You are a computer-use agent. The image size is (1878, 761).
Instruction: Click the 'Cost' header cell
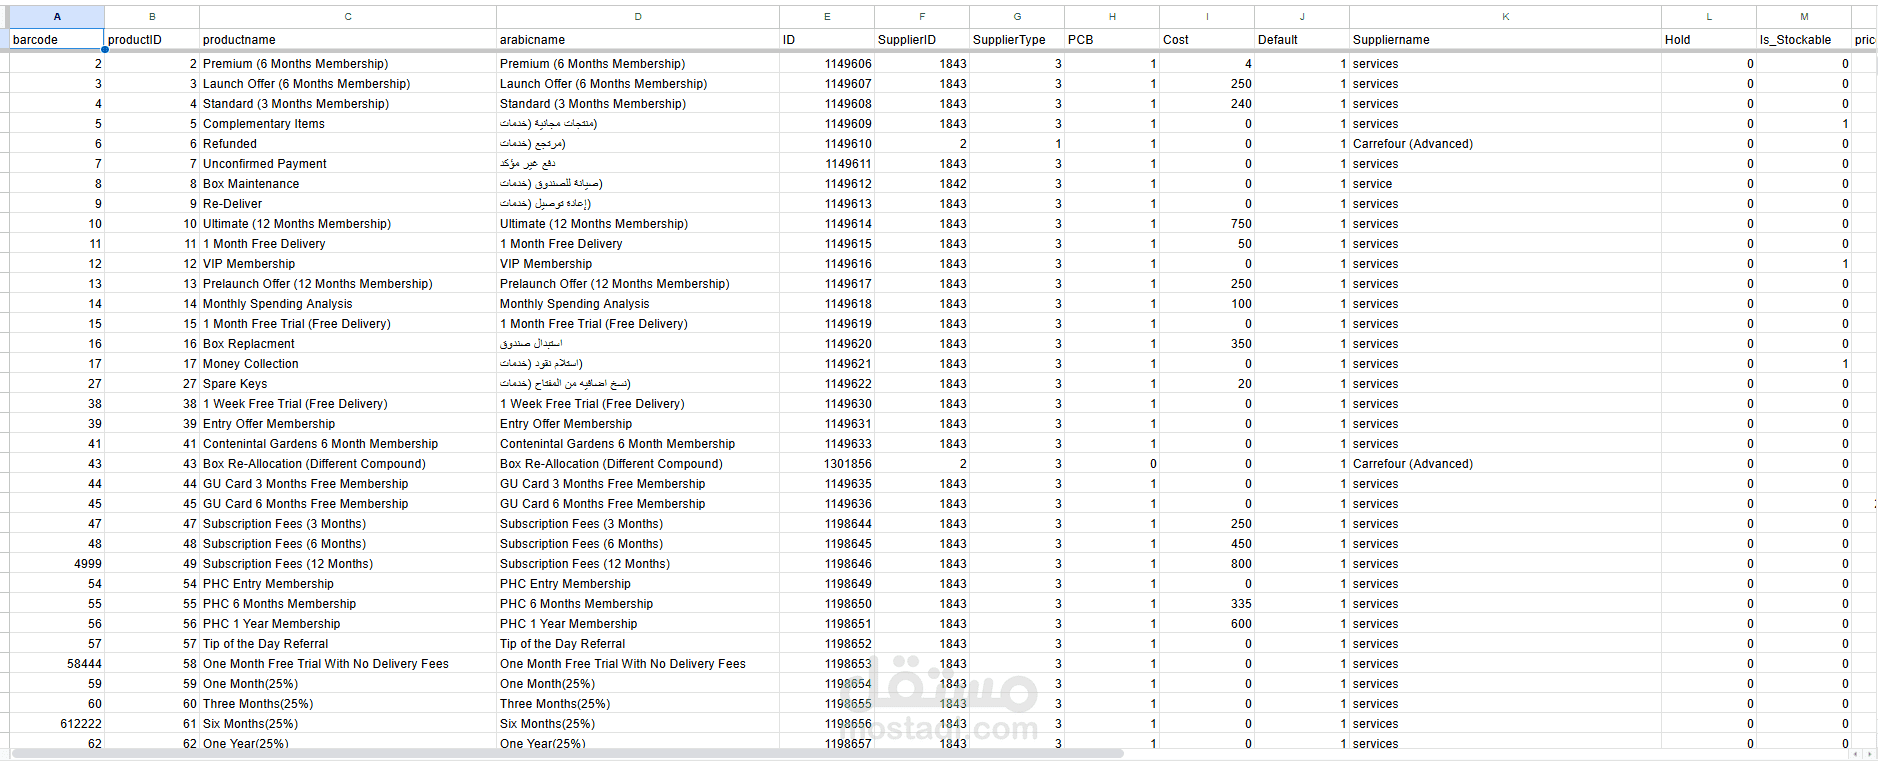[1207, 40]
